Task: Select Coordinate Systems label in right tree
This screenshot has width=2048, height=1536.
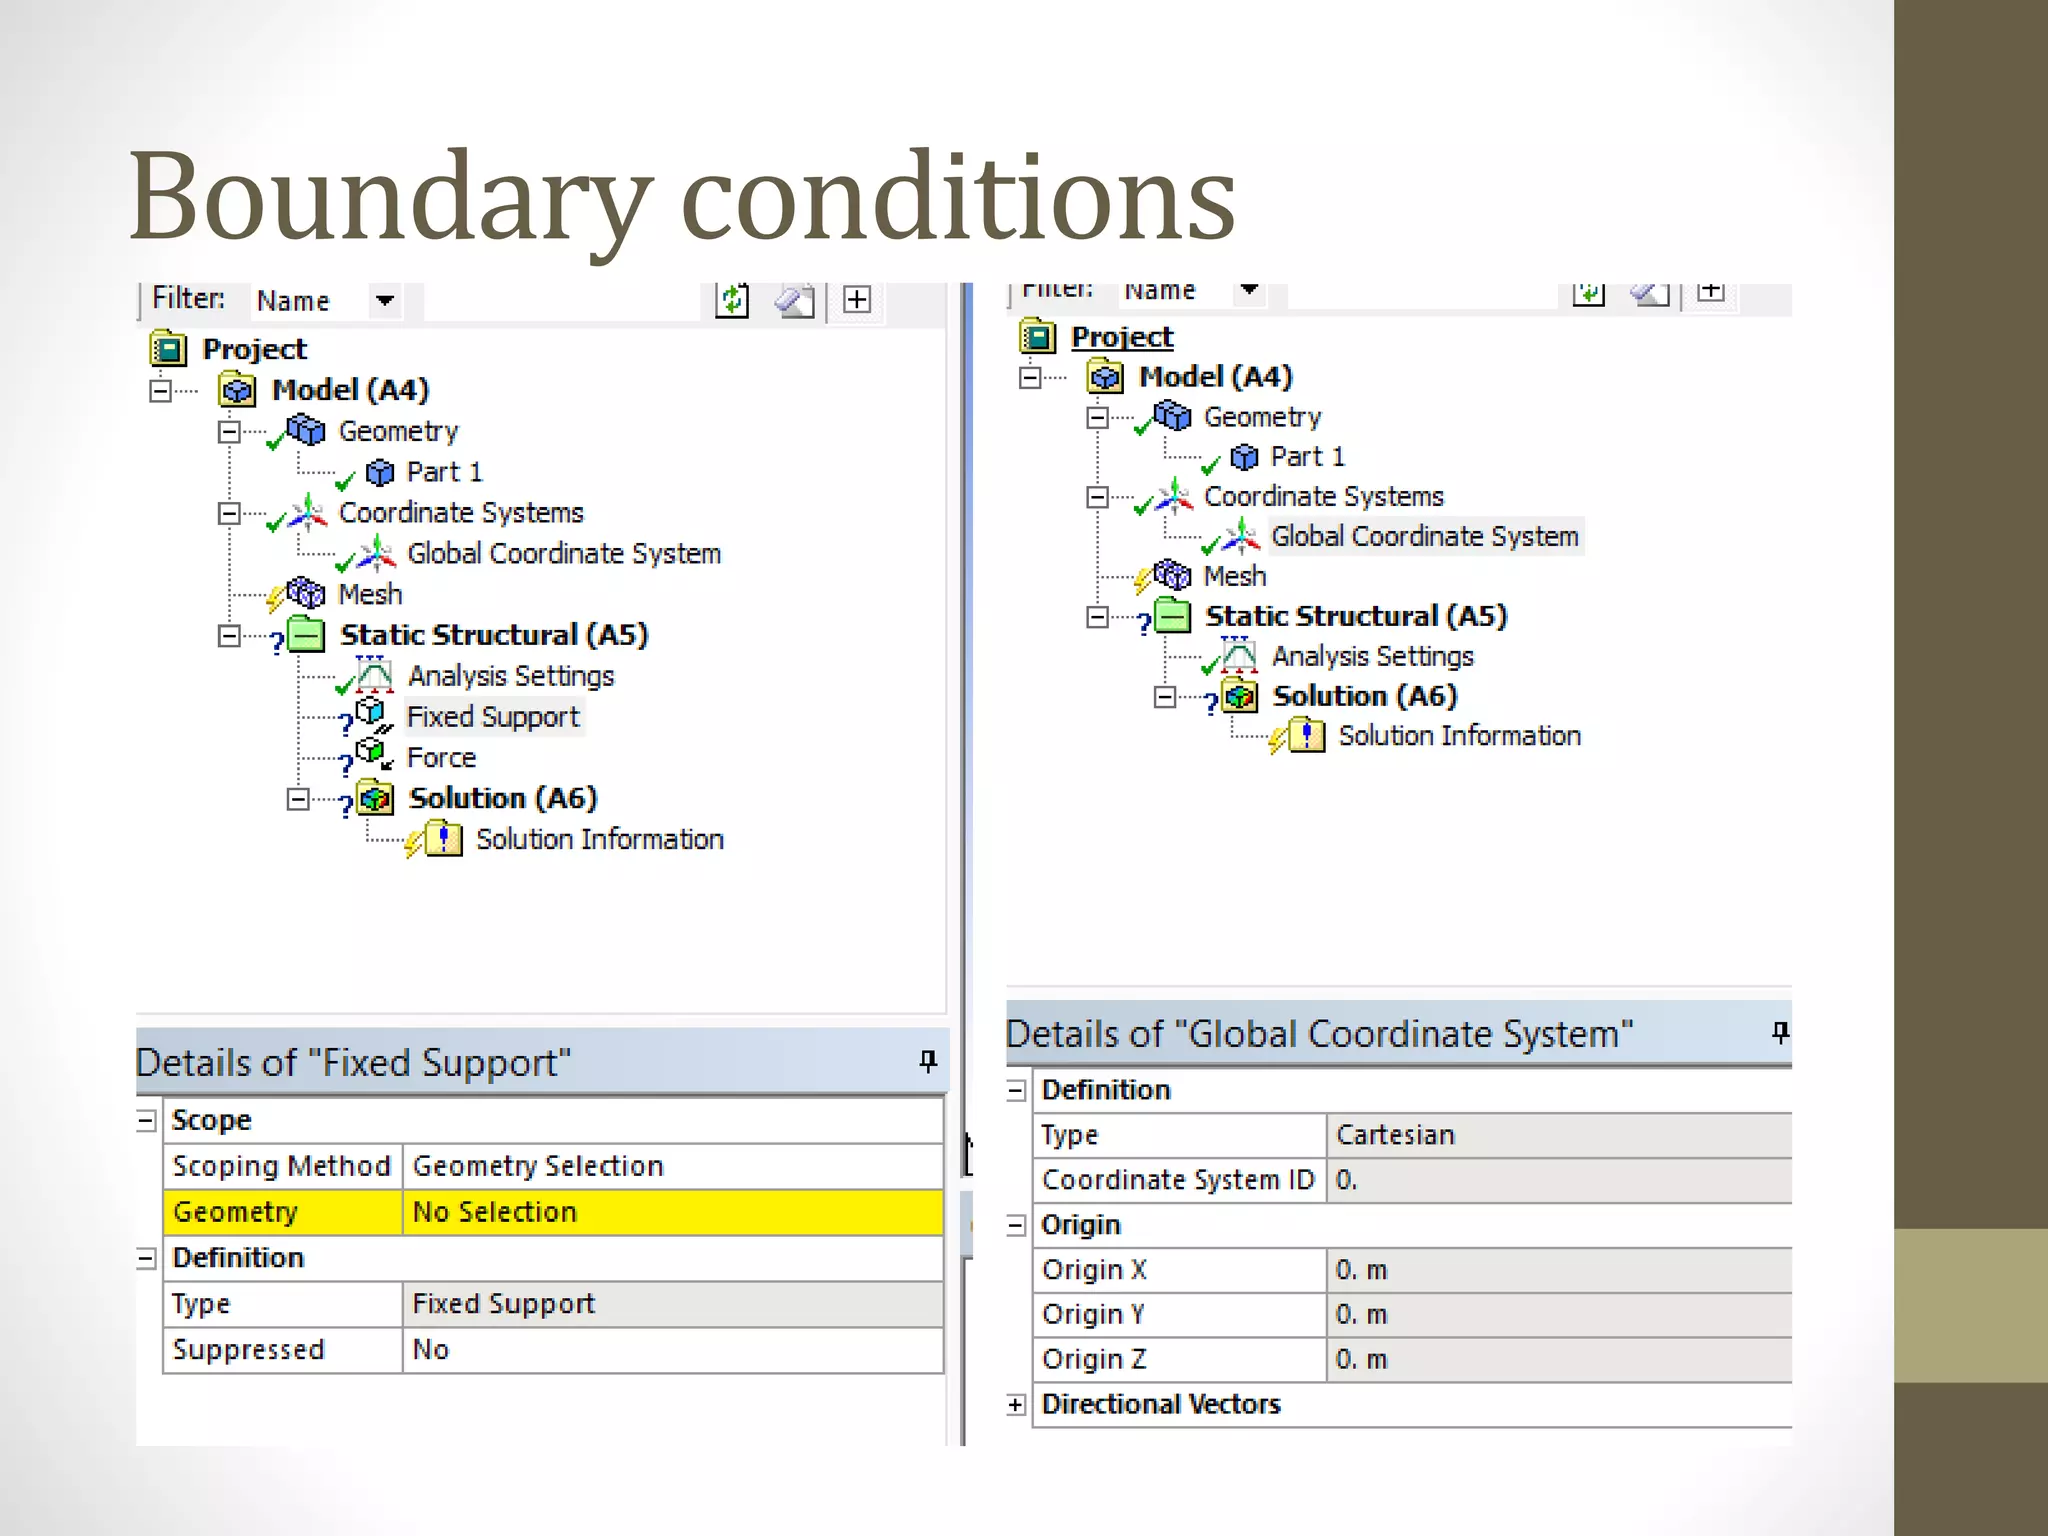Action: [x=1324, y=497]
